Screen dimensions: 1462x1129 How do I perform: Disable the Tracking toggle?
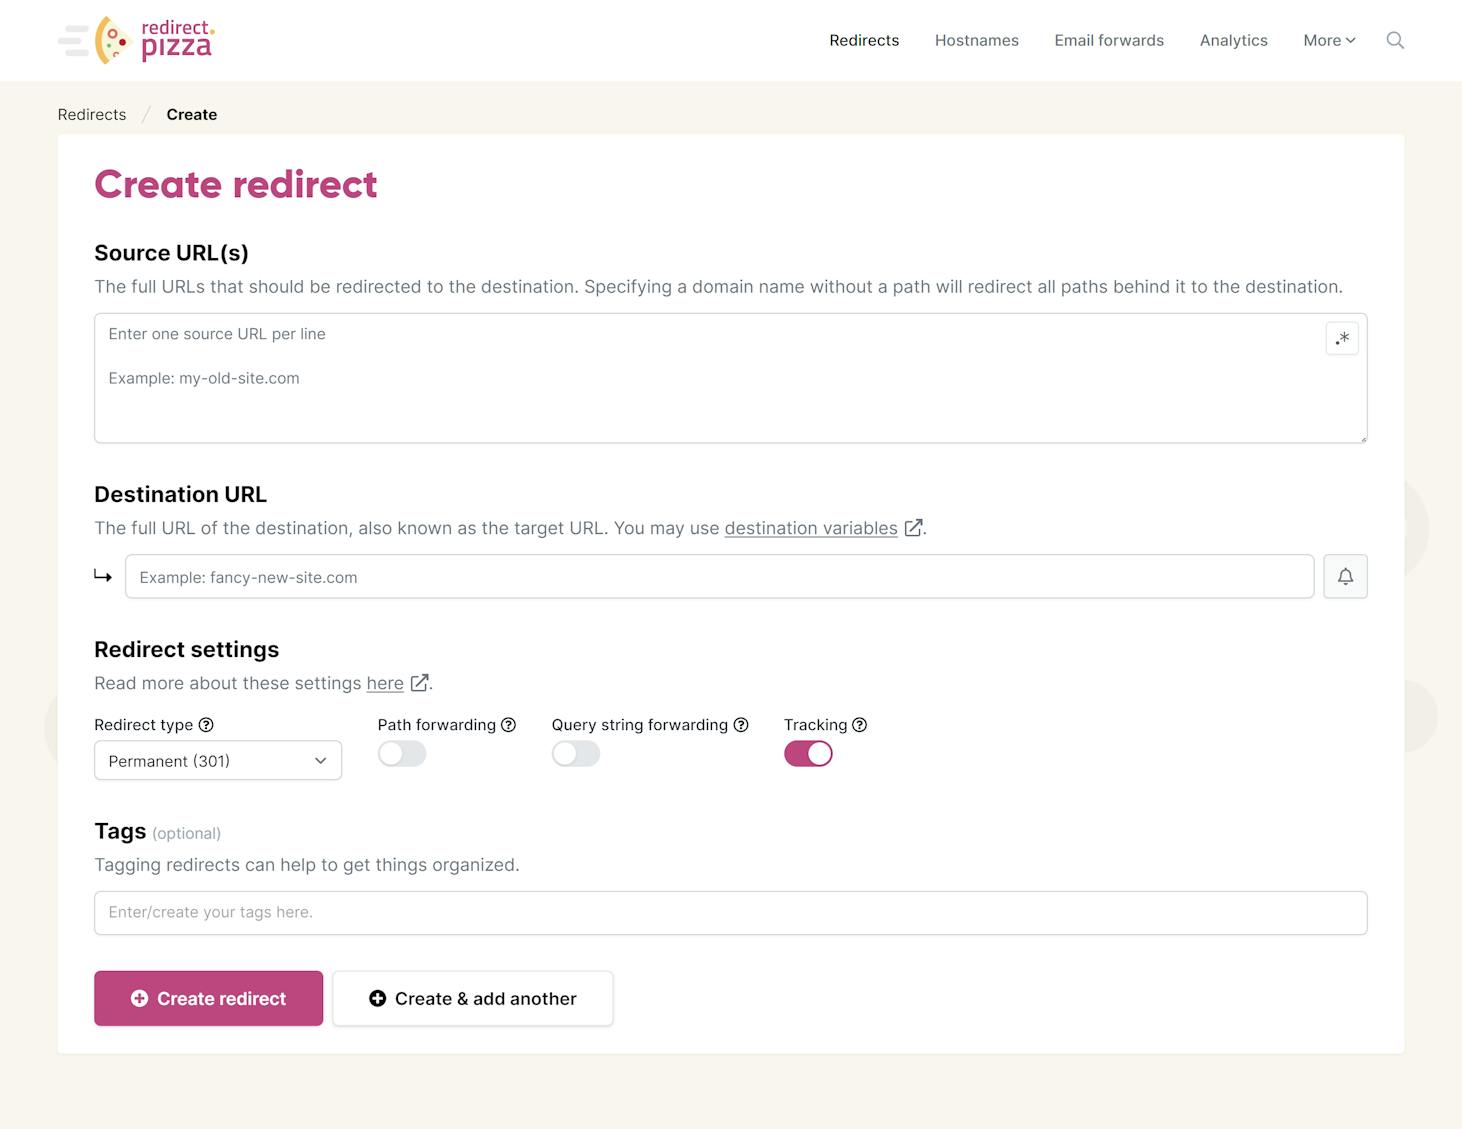[x=808, y=753]
